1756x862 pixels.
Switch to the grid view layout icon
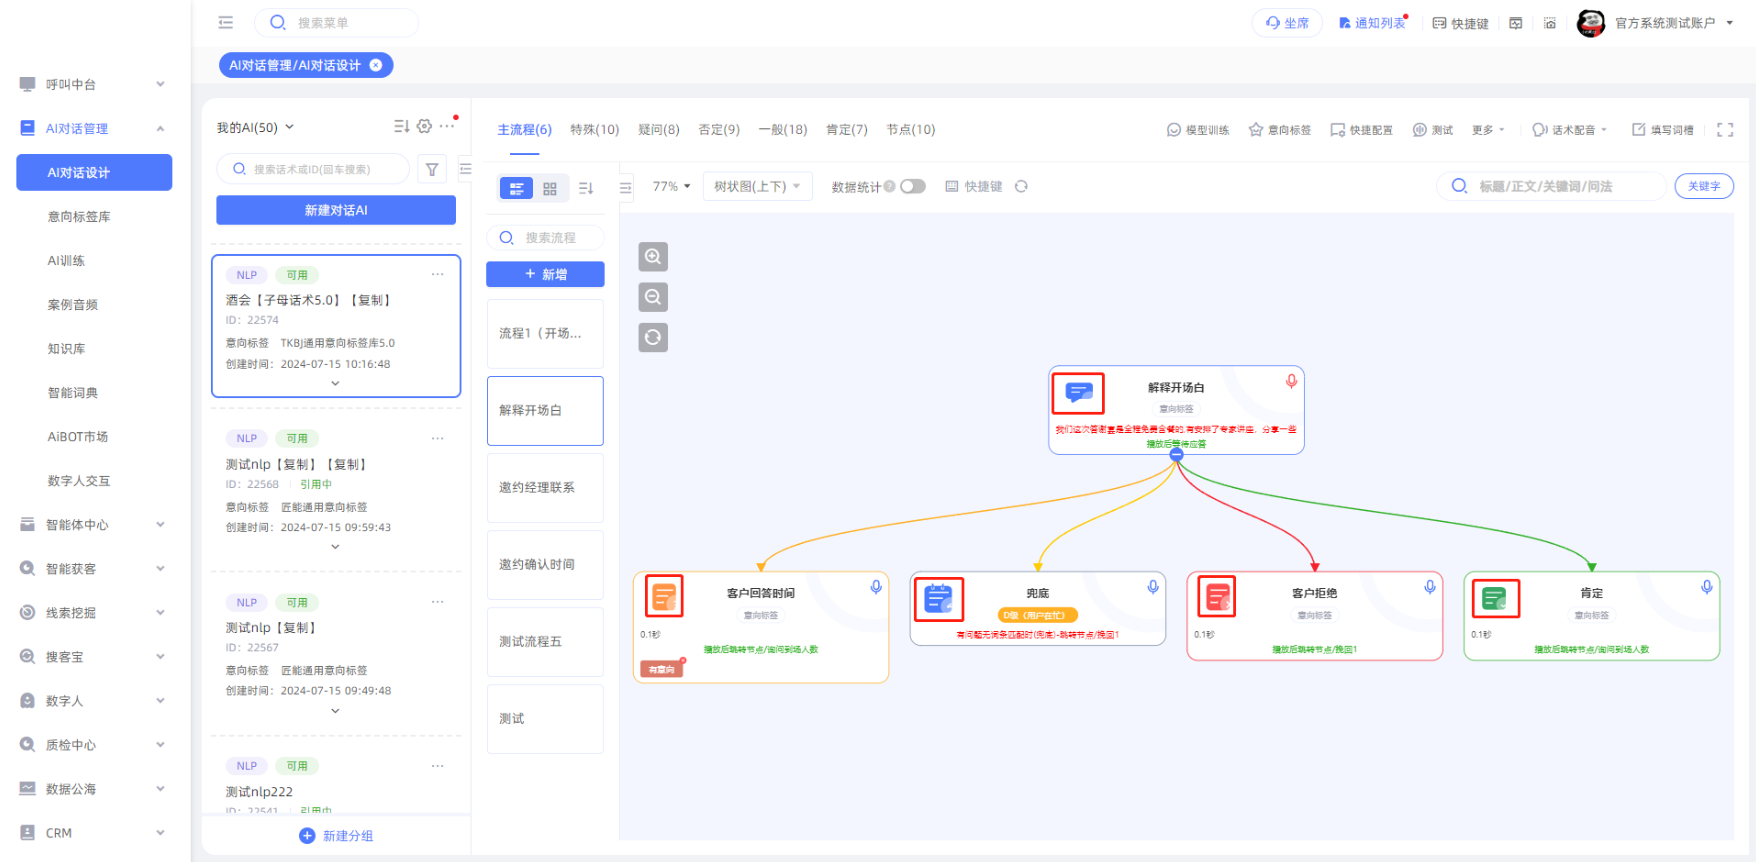coord(550,188)
